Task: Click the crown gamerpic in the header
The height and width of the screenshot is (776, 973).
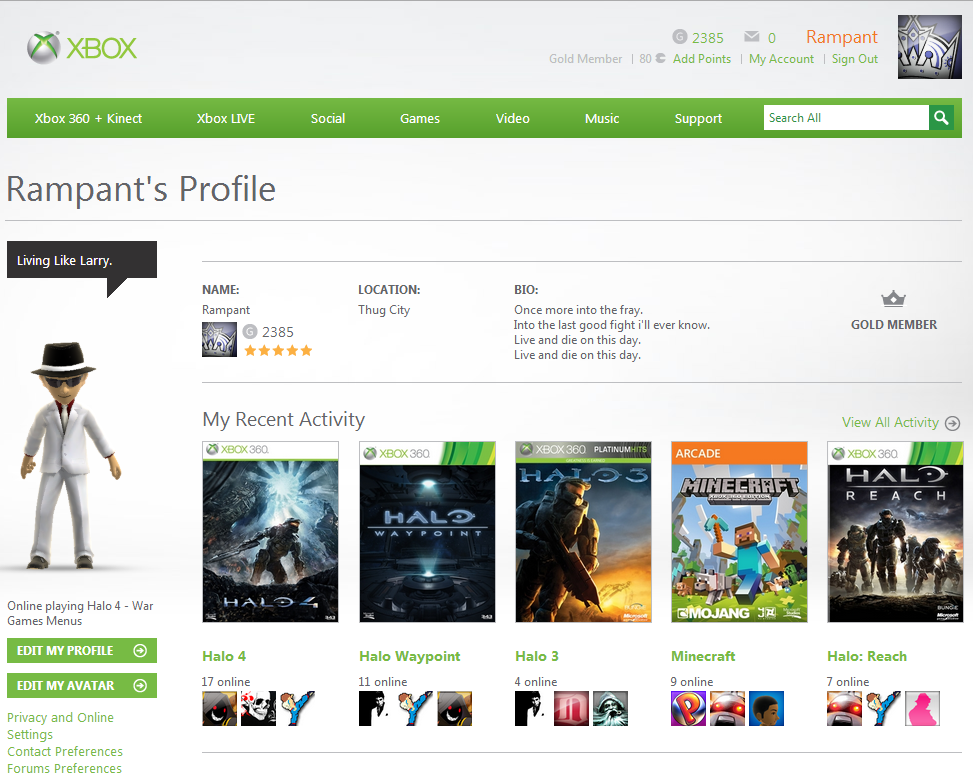Action: click(x=930, y=47)
